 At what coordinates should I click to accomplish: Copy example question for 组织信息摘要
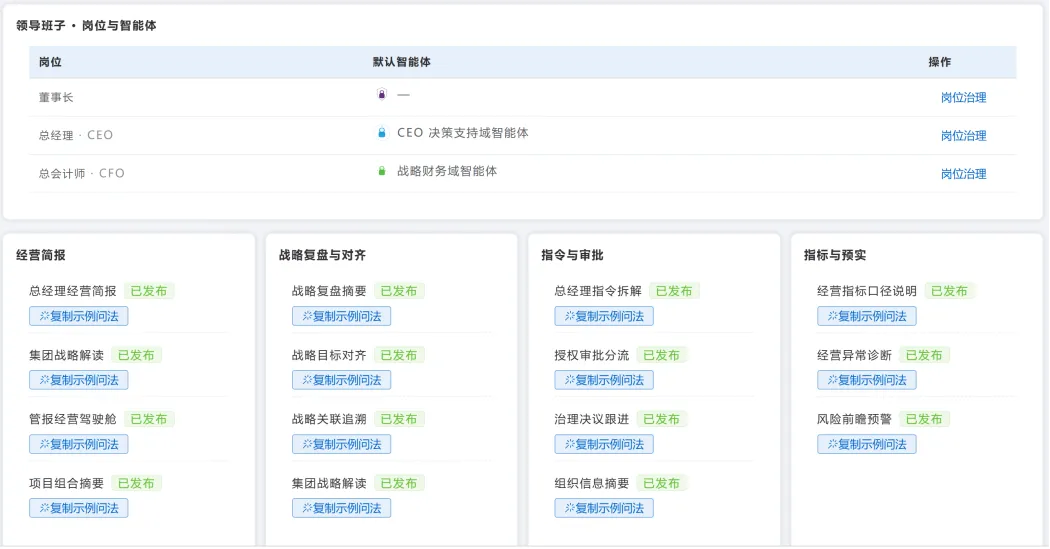click(x=604, y=508)
